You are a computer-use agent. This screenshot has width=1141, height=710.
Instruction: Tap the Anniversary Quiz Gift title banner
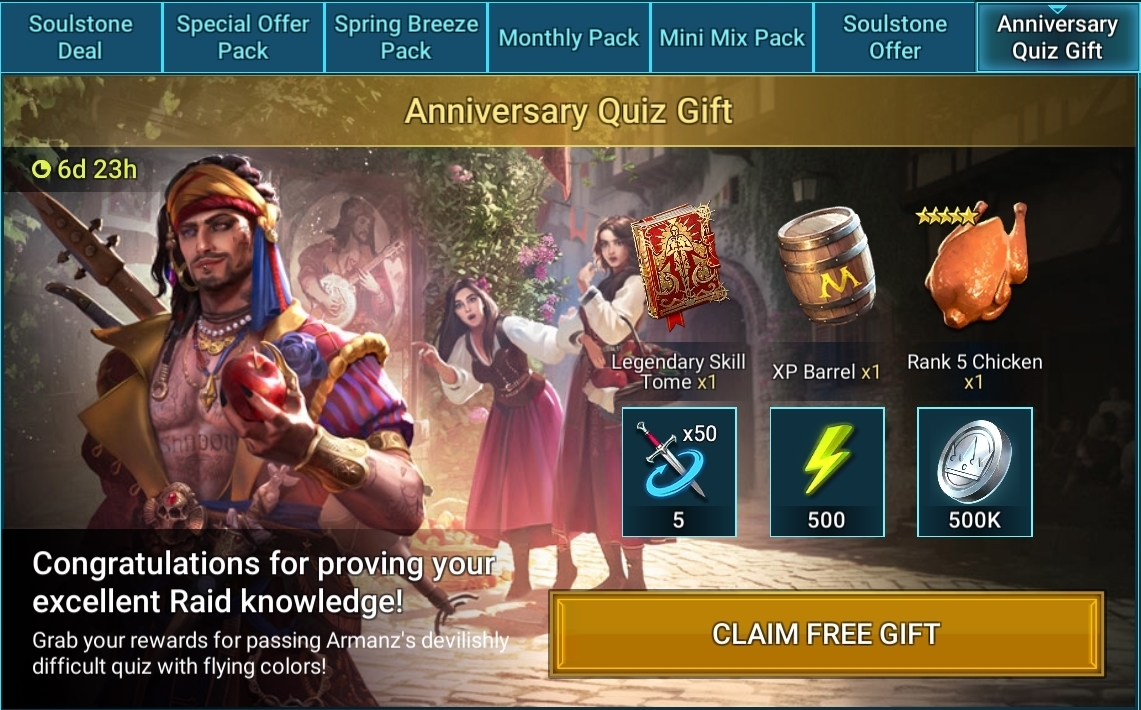(569, 111)
